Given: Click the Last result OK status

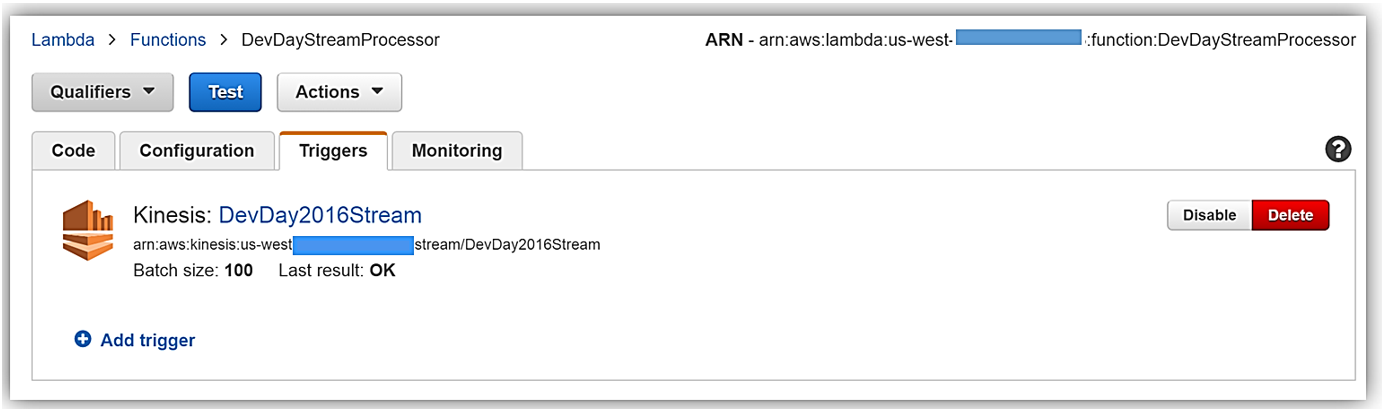Looking at the screenshot, I should tap(382, 270).
